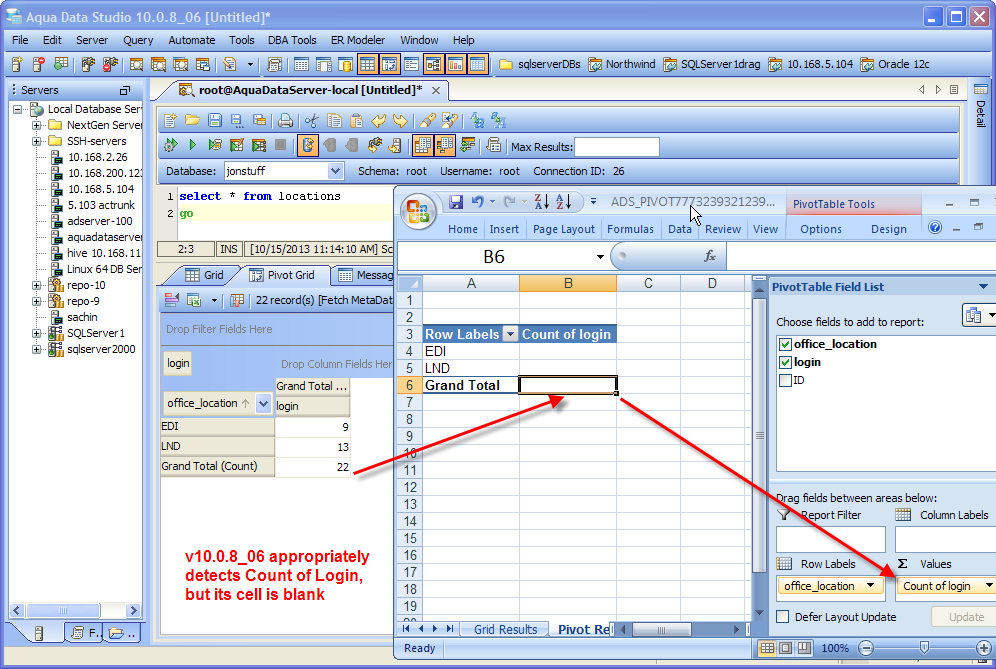
Task: Click New file icon in query toolbar
Action: [170, 121]
